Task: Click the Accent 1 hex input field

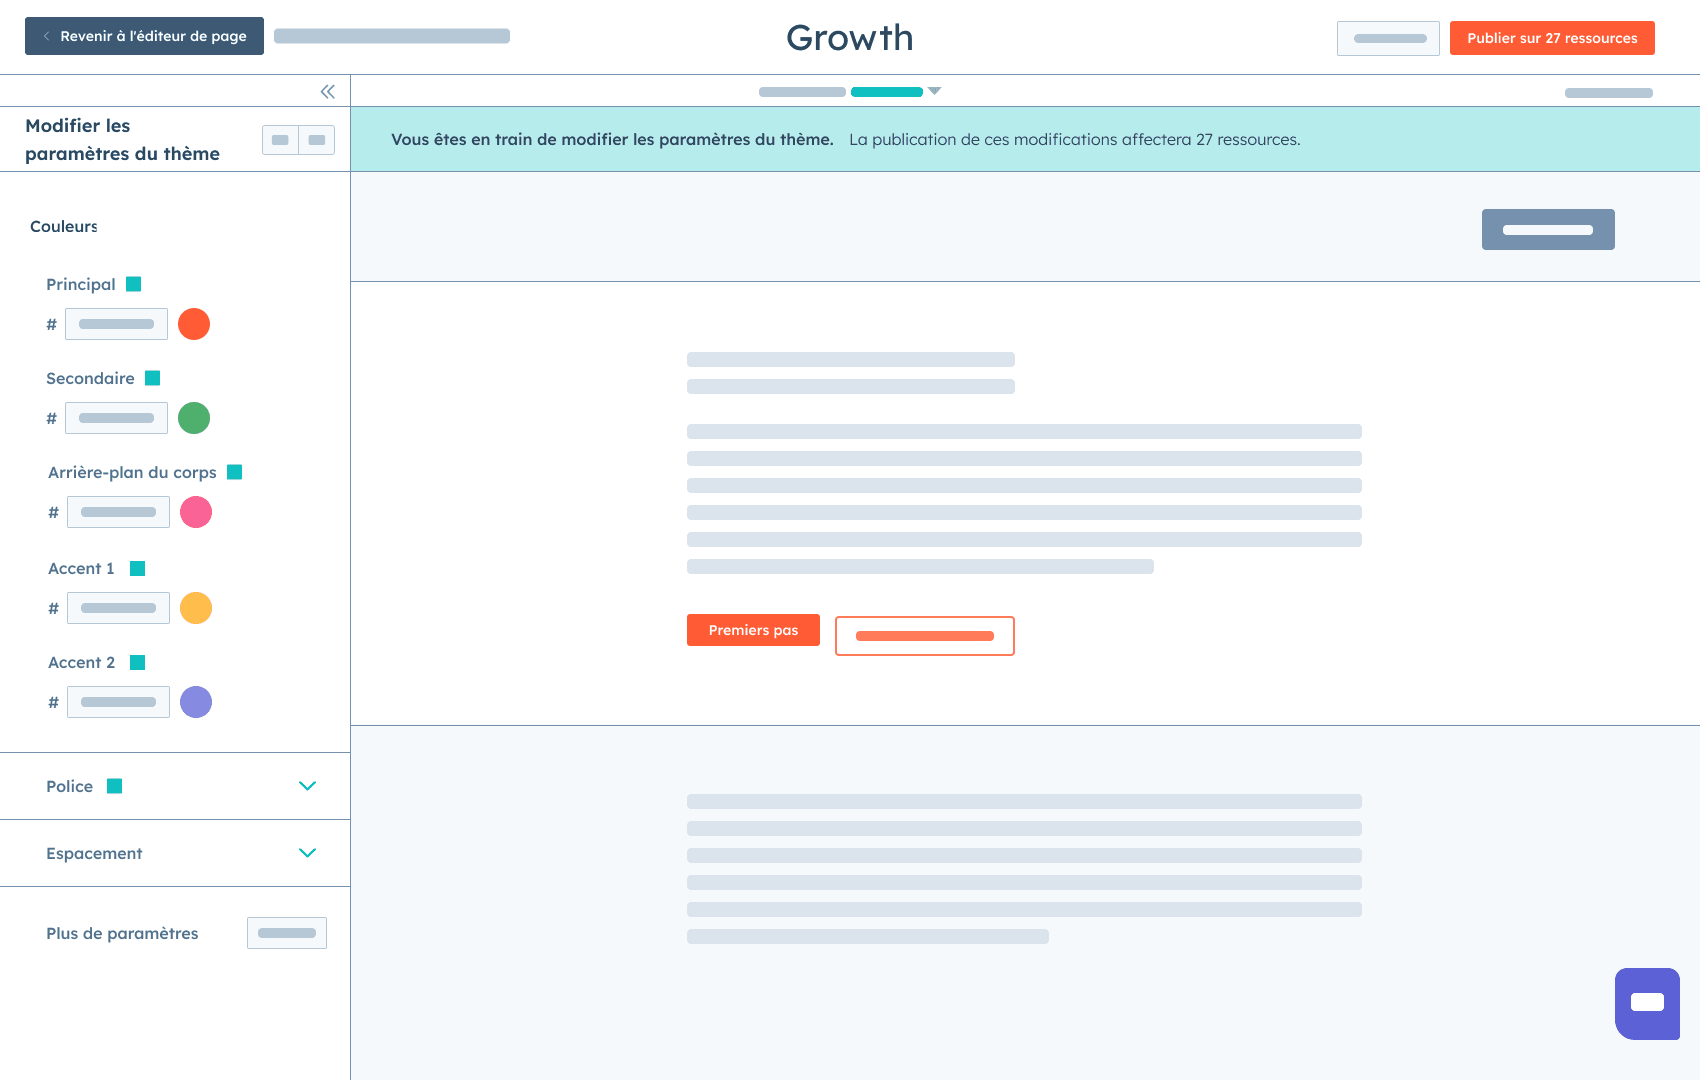Action: click(118, 608)
